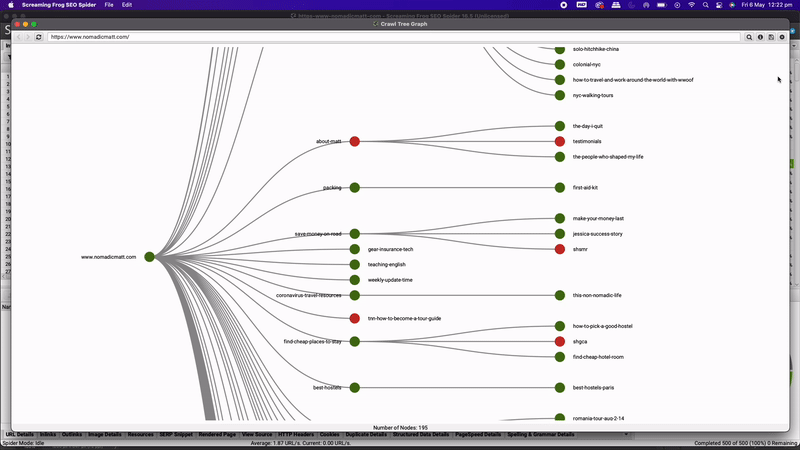Screen dimensions: 800x450
Task: Go forward using the right arrow button
Action: [x=28, y=37]
